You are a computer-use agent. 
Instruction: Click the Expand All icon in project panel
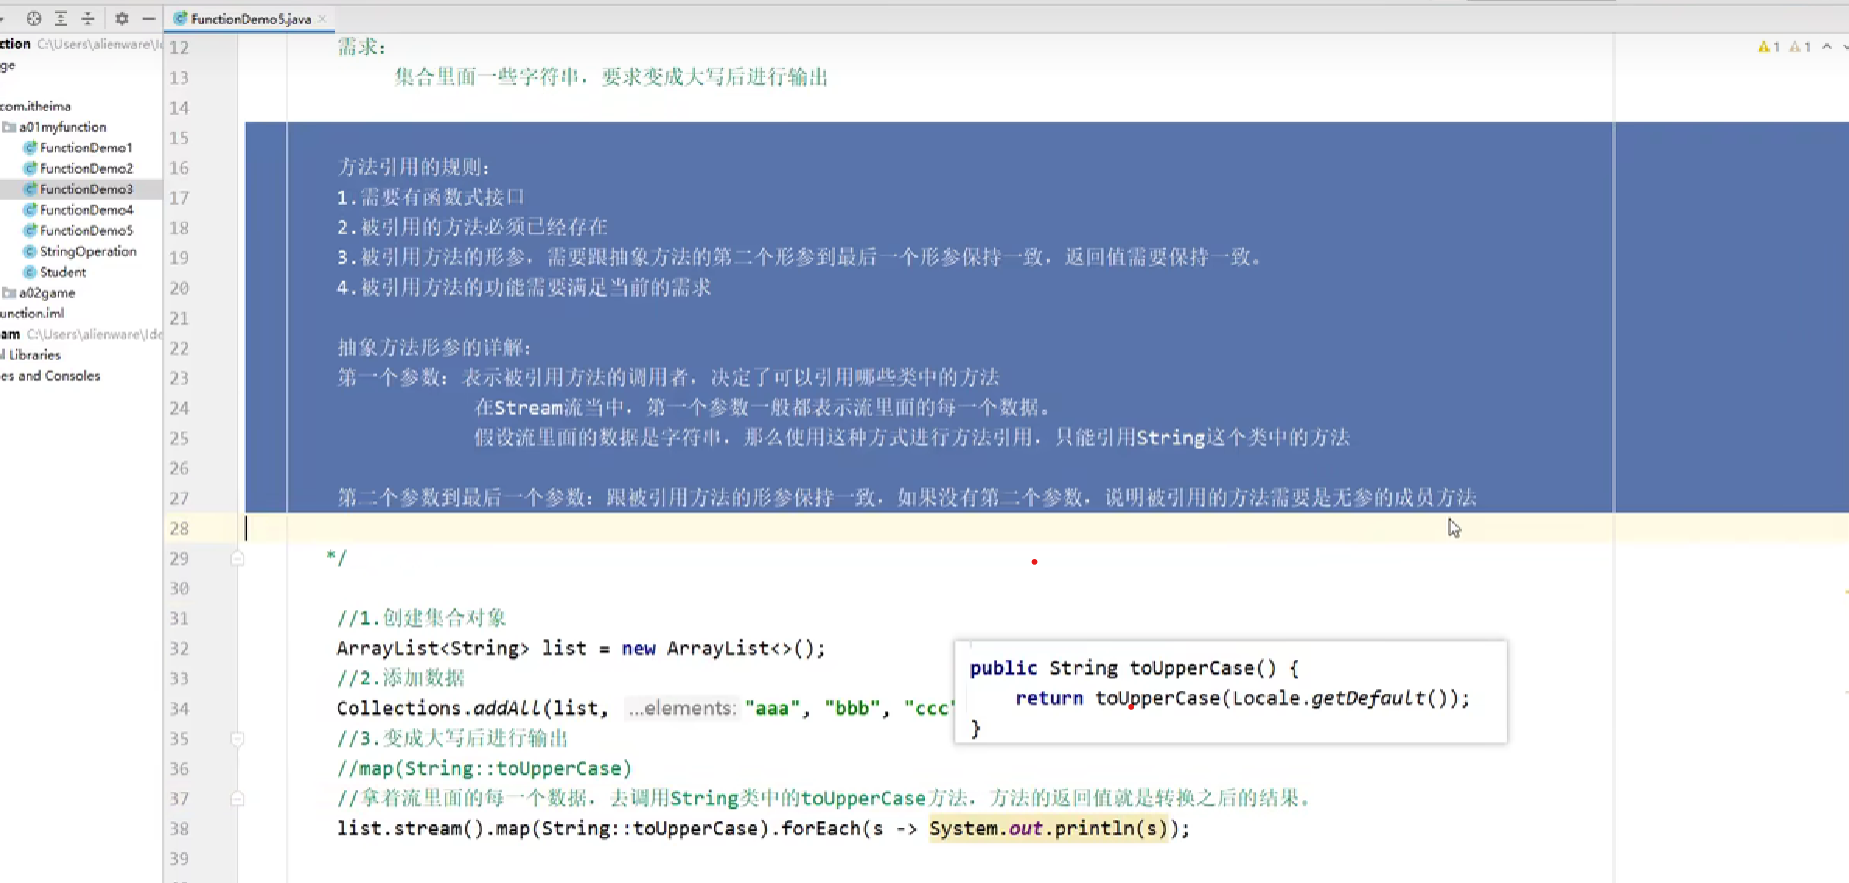61,18
